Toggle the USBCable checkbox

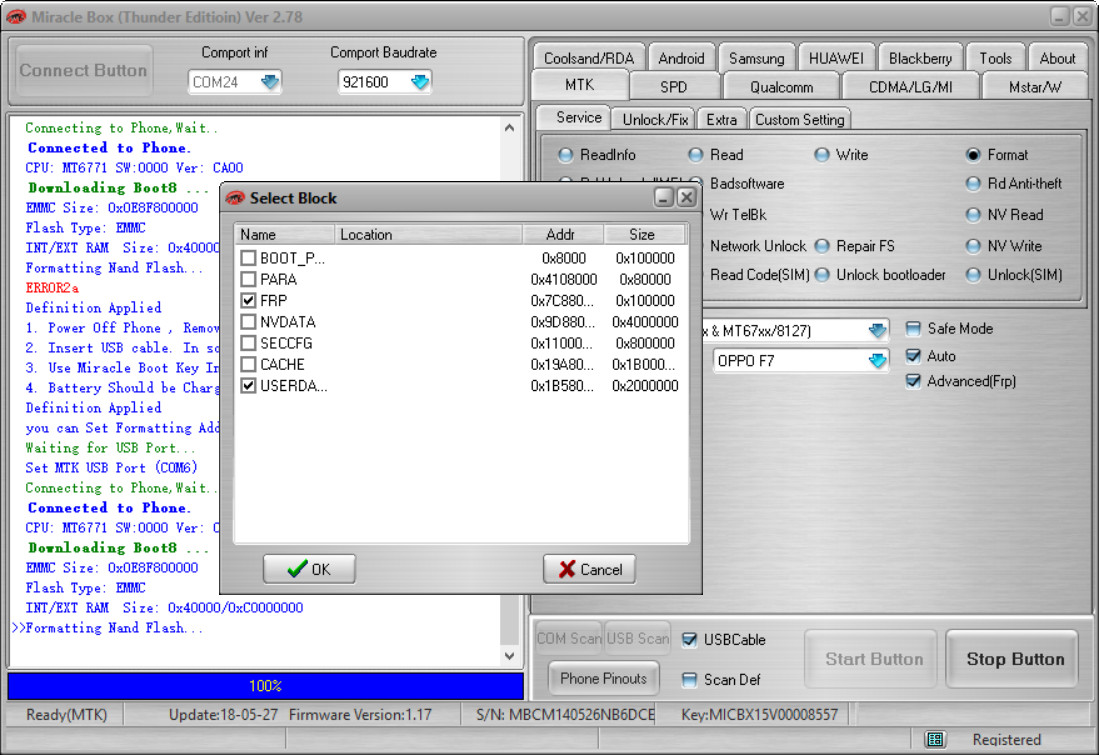pos(690,639)
